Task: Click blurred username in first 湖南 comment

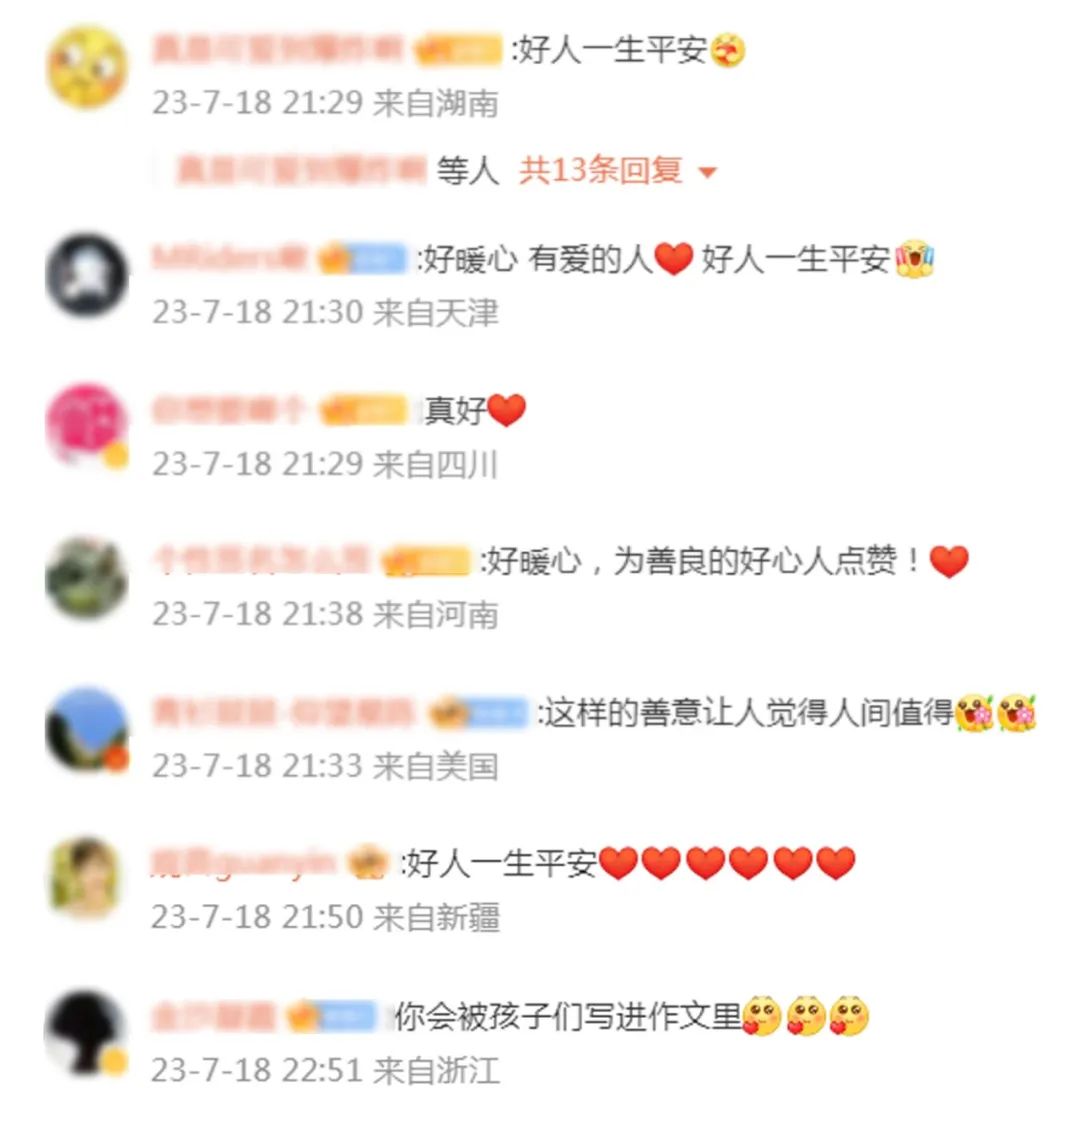Action: click(278, 49)
